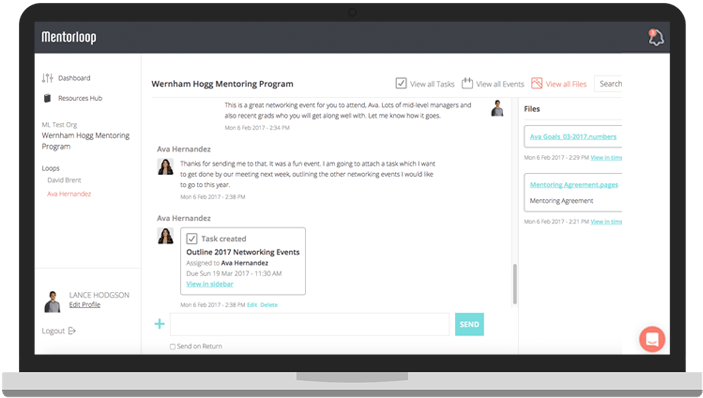Select Wernham Hogg Mentoring Program in sidebar
The height and width of the screenshot is (398, 703).
click(x=86, y=141)
